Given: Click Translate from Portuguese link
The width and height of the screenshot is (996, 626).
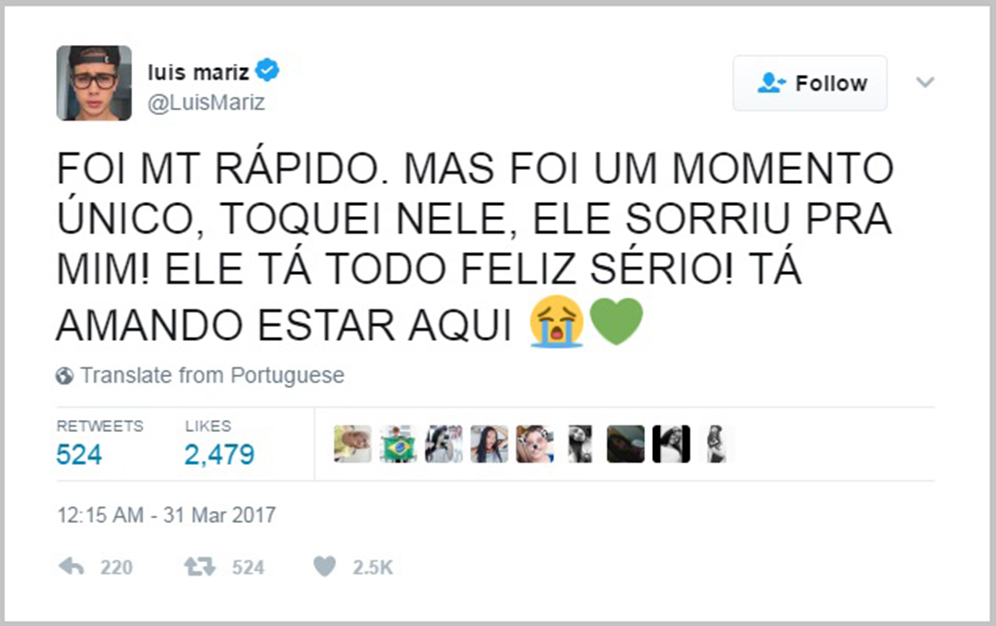Looking at the screenshot, I should point(212,376).
